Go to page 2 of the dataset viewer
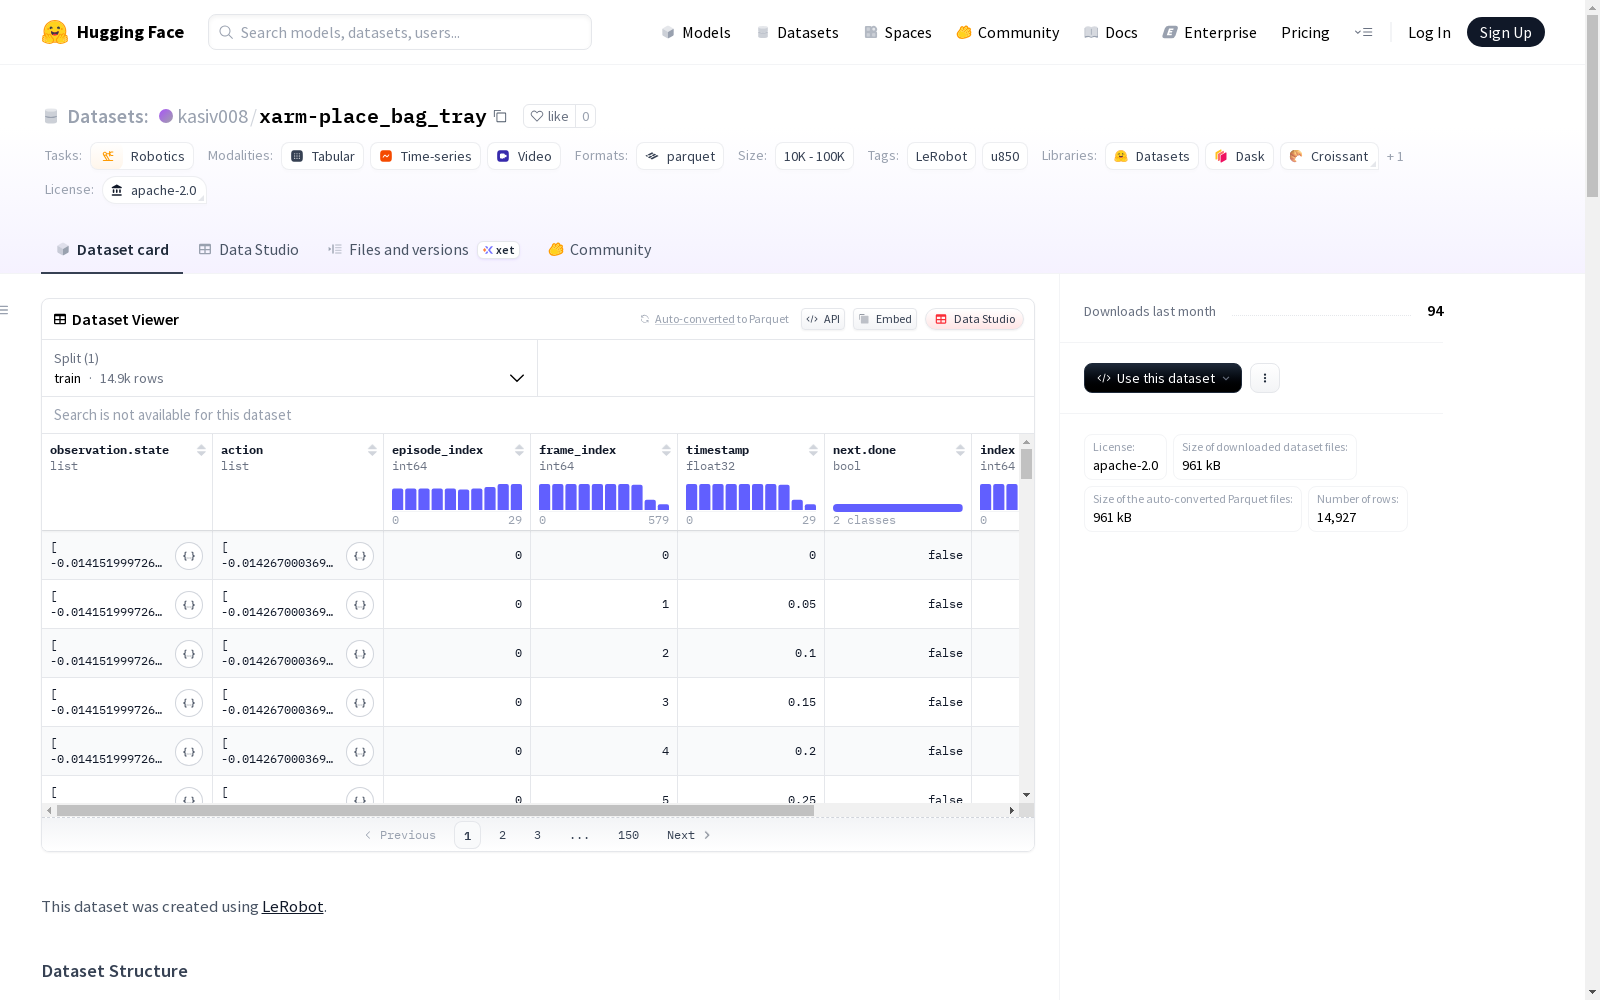Viewport: 1600px width, 1000px height. tap(502, 835)
